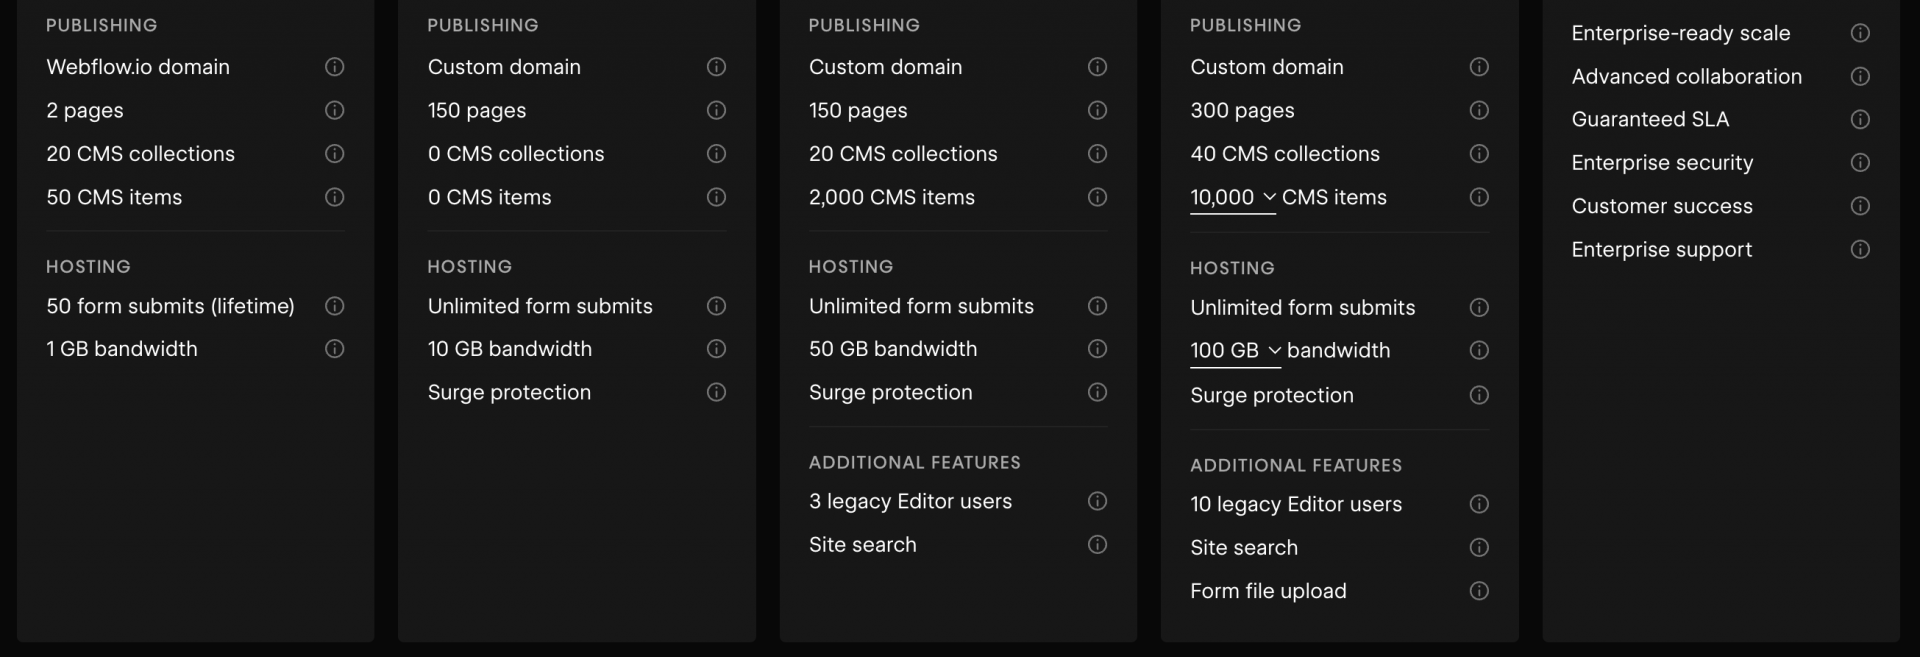This screenshot has width=1920, height=657.
Task: Click the "50 form submits (lifetime)" text
Action: (170, 306)
